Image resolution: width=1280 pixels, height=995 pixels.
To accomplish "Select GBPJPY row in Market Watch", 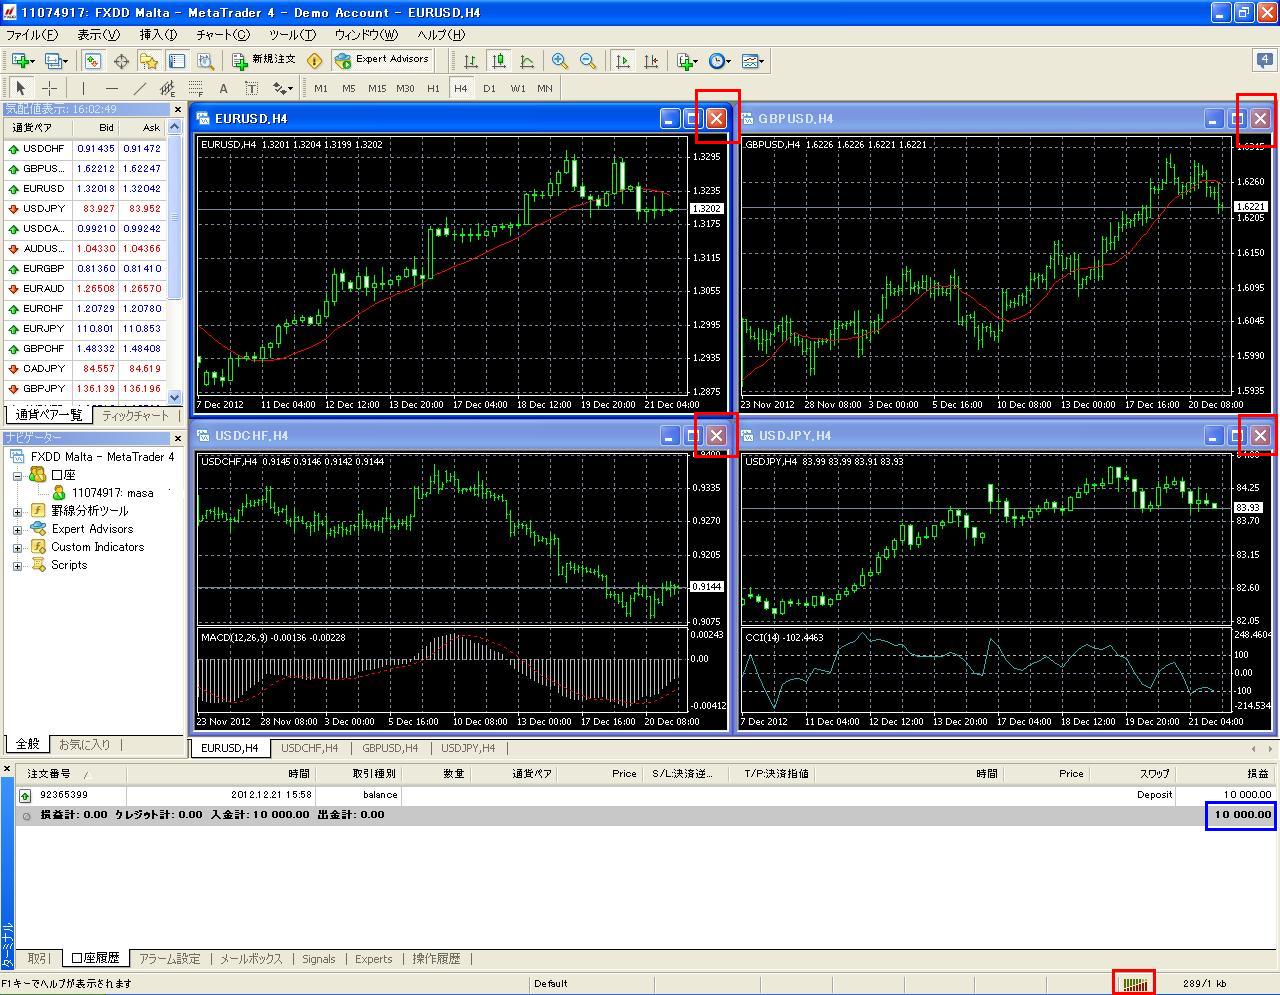I will click(43, 388).
